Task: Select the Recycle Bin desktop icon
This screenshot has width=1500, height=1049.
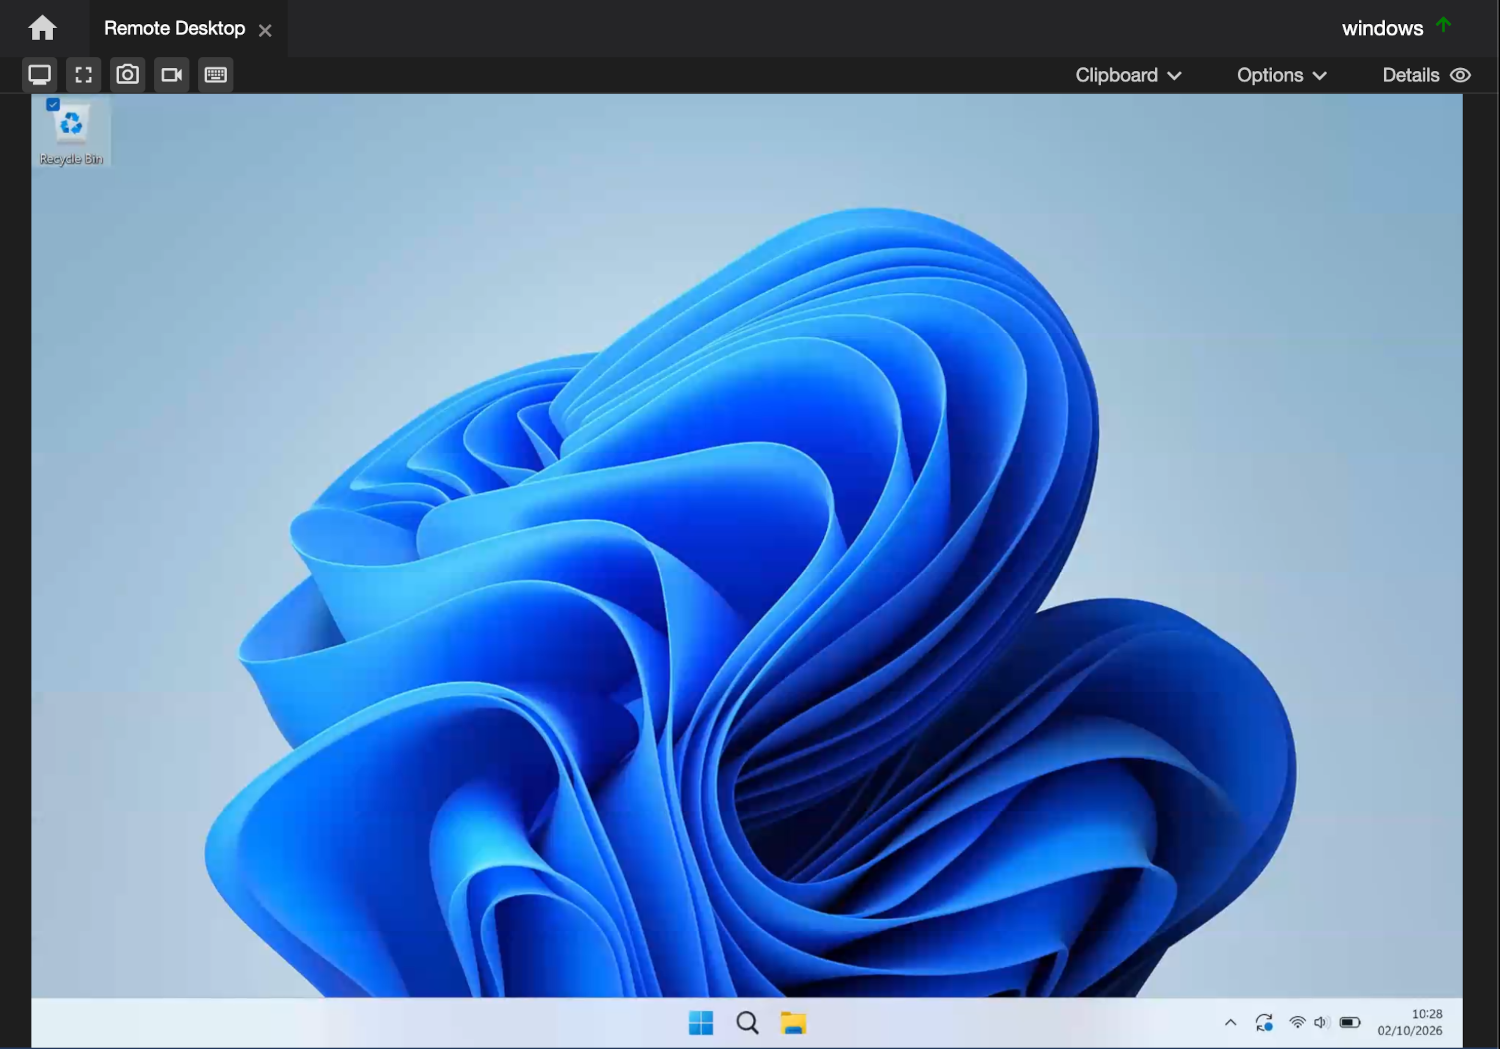Action: 71,131
